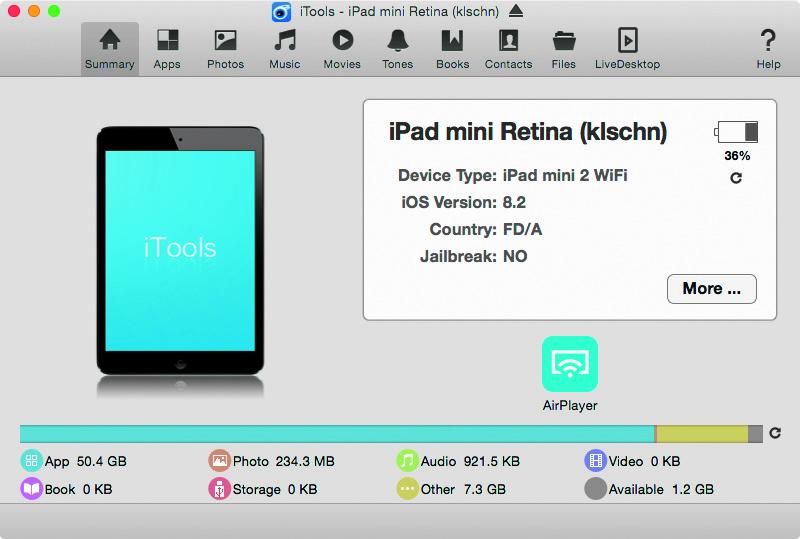Click the Available gray segment of bar
The image size is (800, 539).
pyautogui.click(x=755, y=434)
